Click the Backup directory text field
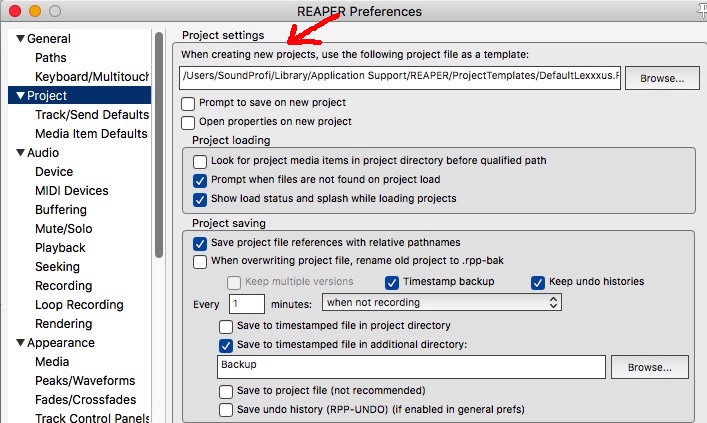Image resolution: width=707 pixels, height=423 pixels. coord(410,367)
